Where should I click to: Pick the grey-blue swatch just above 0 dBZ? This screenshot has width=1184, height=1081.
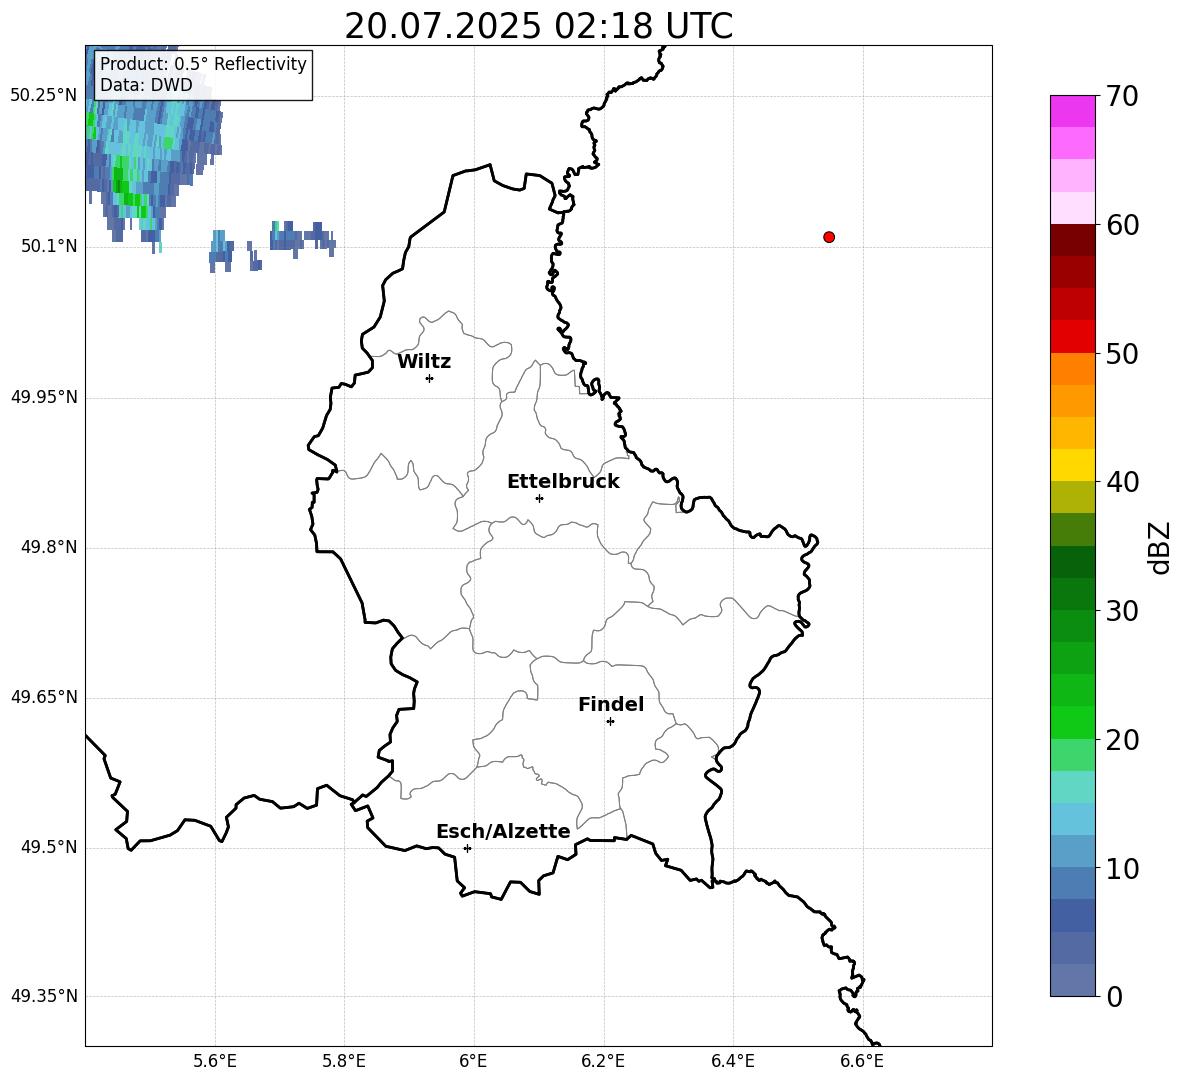(1072, 980)
